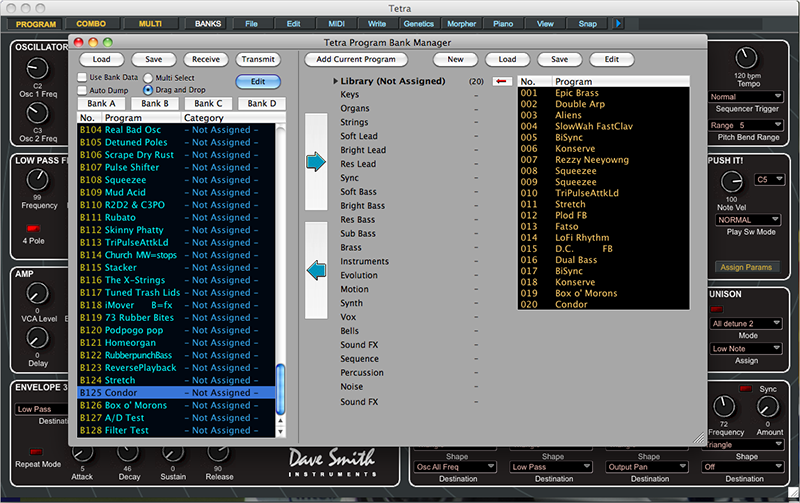Click the blue toolbar overflow arrow after Snap

(617, 23)
